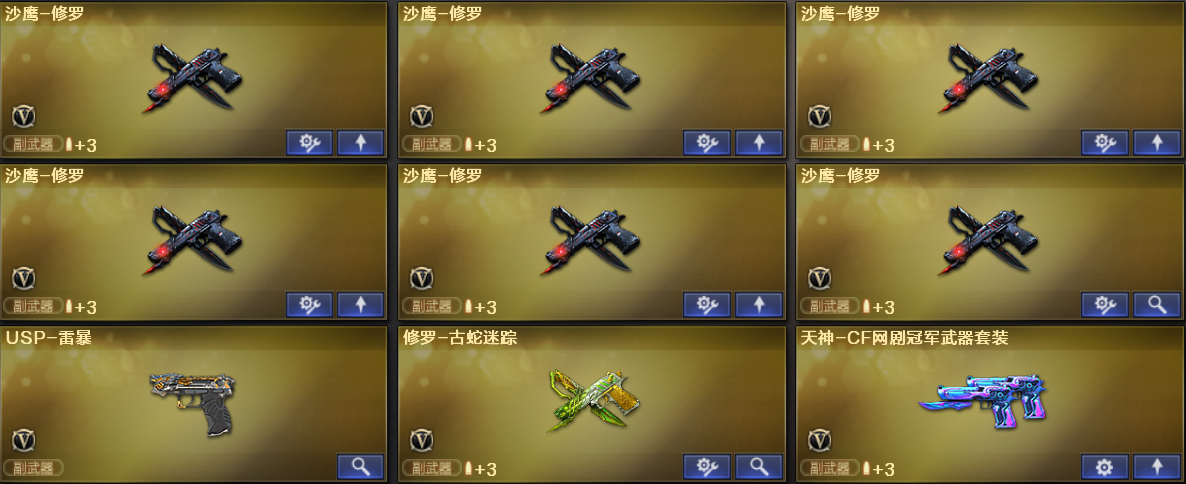Click the magnifier icon on USP-雷暴 card
Viewport: 1186px width, 484px height.
(x=360, y=467)
